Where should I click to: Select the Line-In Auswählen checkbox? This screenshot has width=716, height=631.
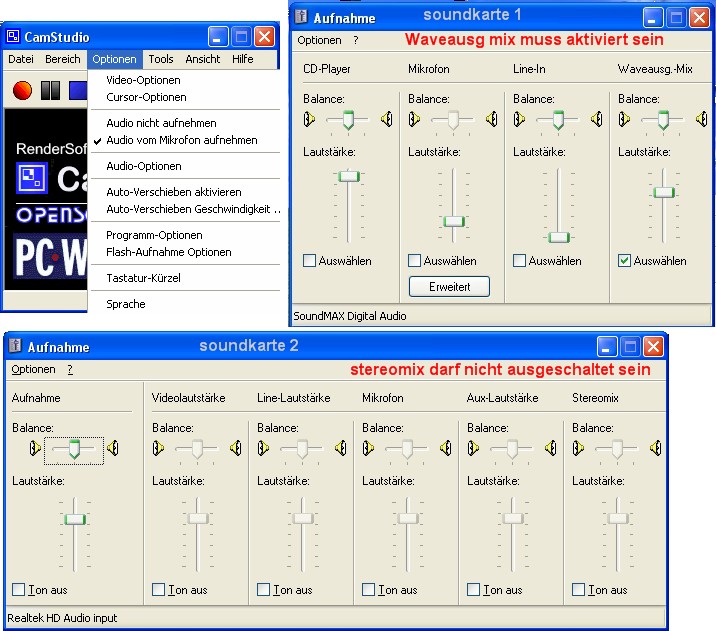tap(519, 261)
